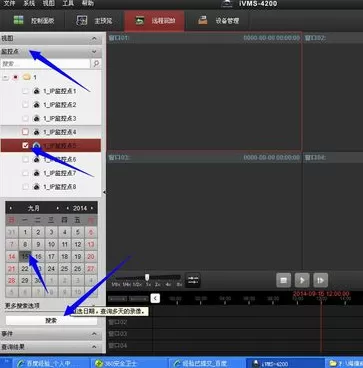Collapse the 视图 panel section chevron

(x=94, y=39)
